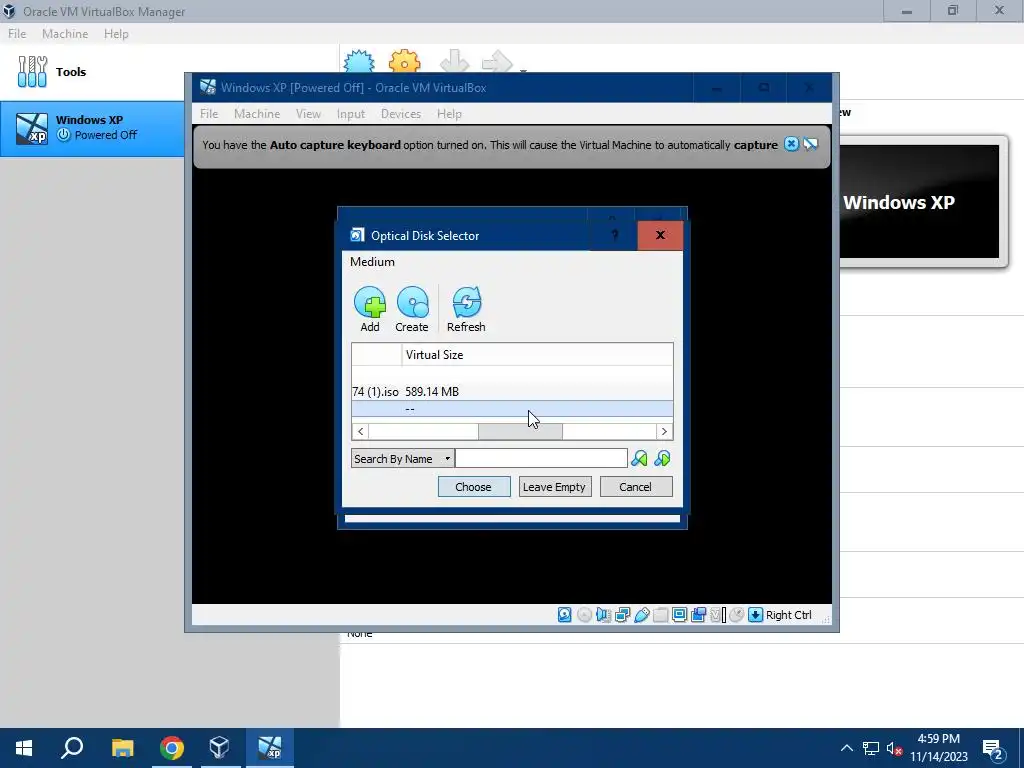Click optical drive indicator in VM status bar
1024x768 pixels.
(x=584, y=615)
